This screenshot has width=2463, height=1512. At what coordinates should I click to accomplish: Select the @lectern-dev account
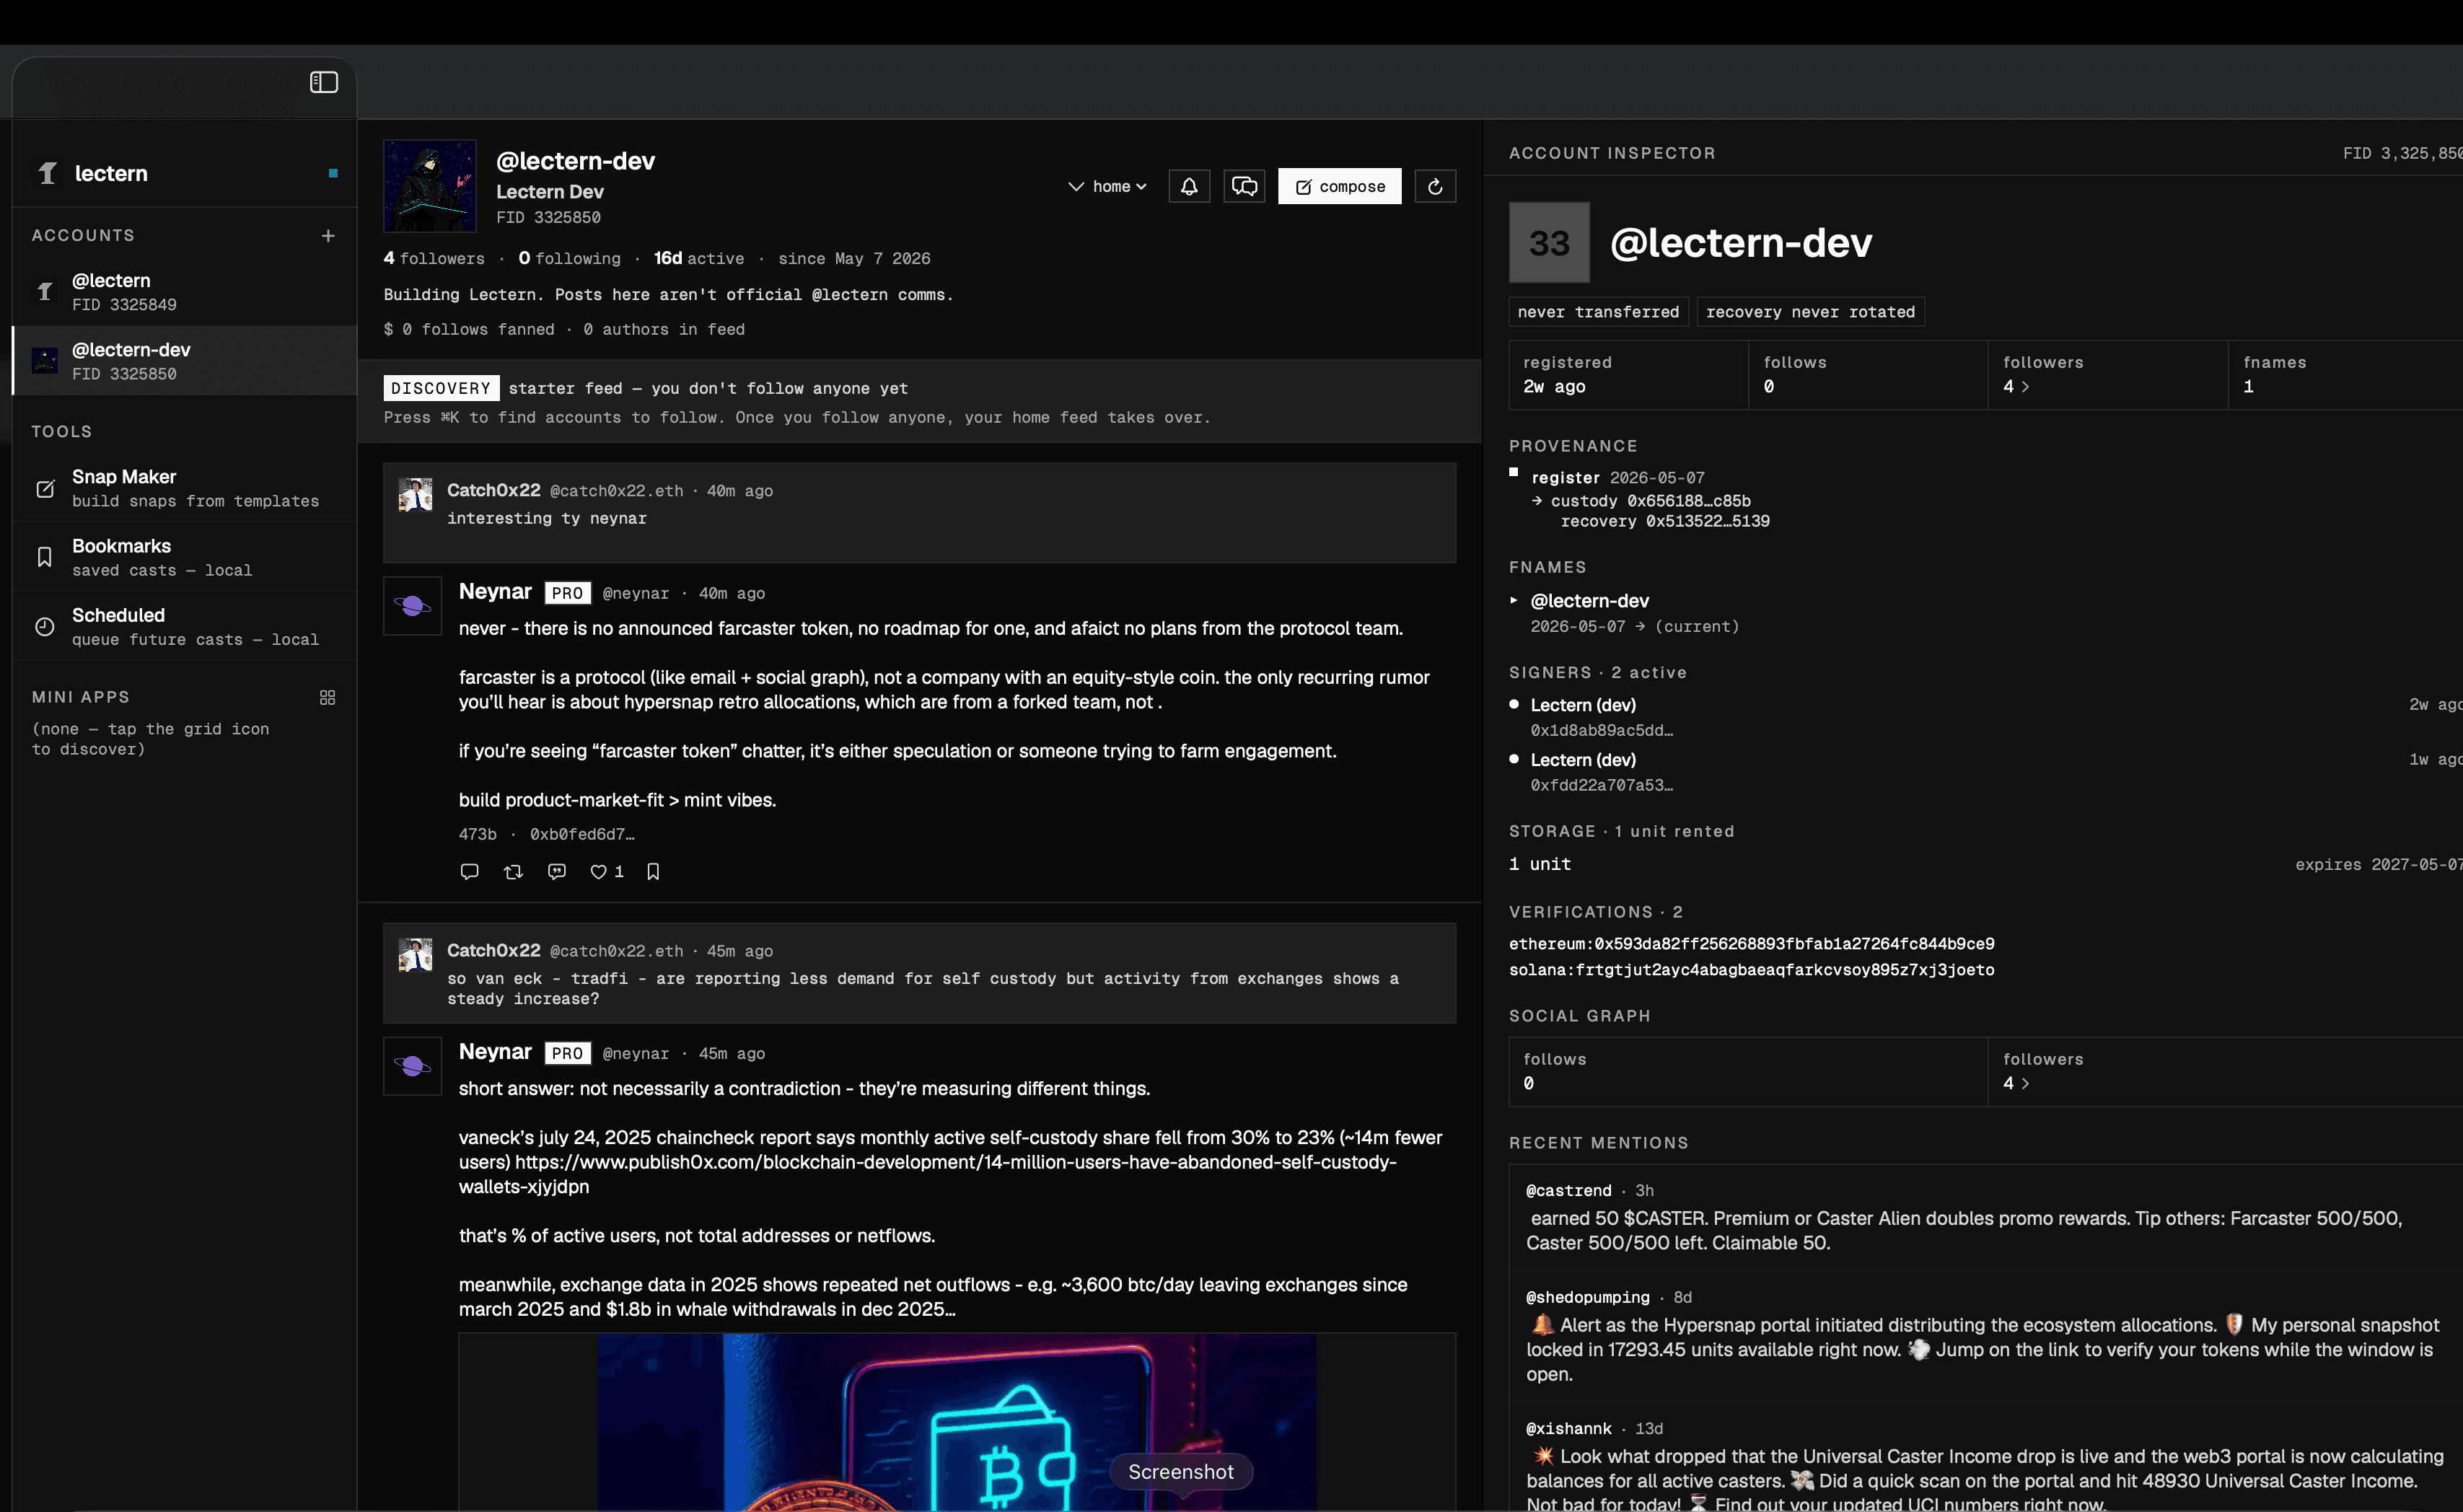point(185,361)
